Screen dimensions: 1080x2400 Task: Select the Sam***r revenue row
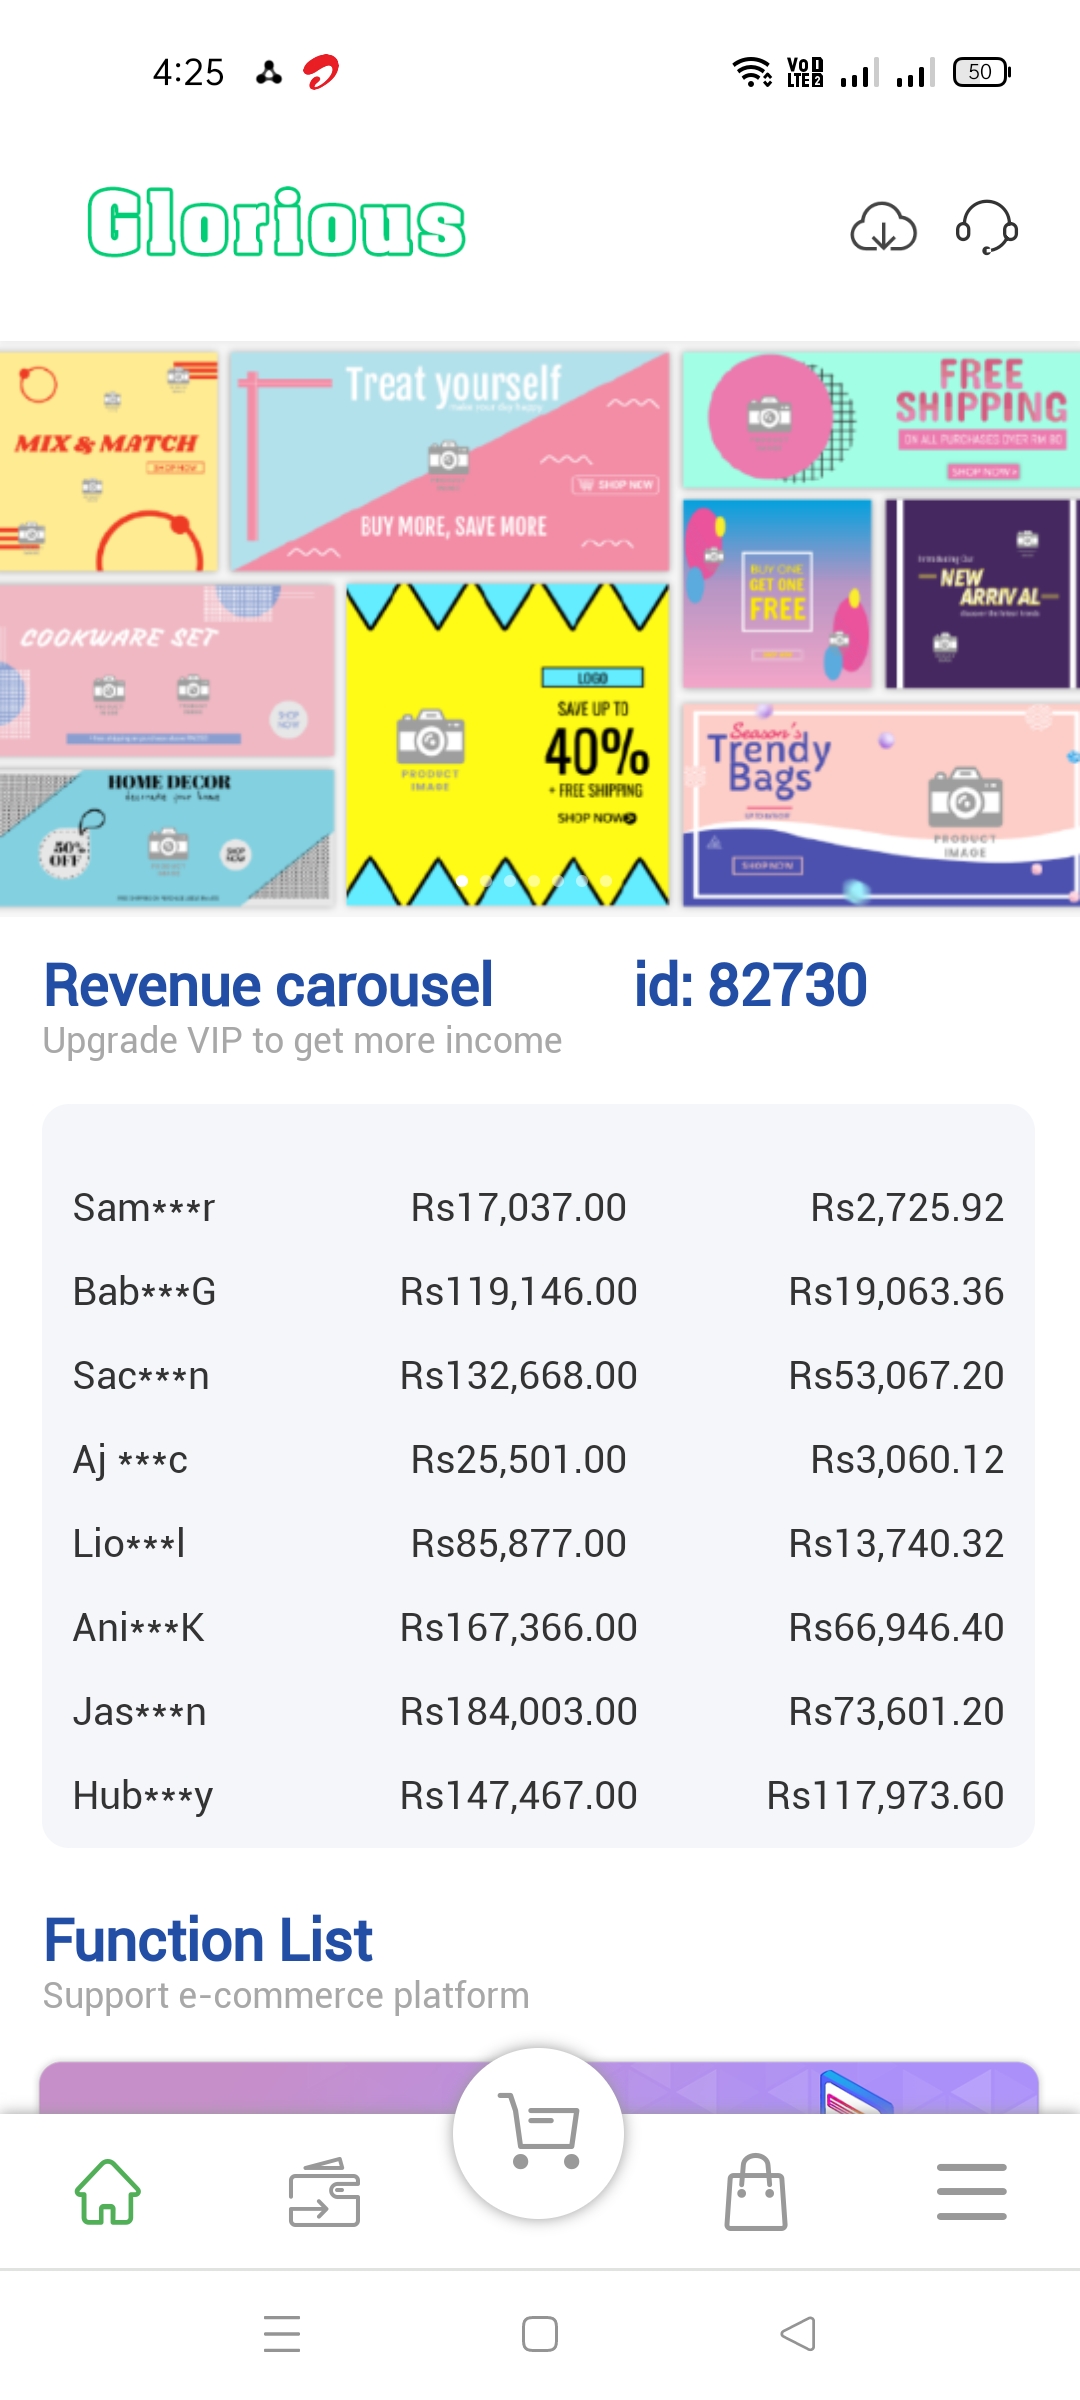(x=538, y=1208)
